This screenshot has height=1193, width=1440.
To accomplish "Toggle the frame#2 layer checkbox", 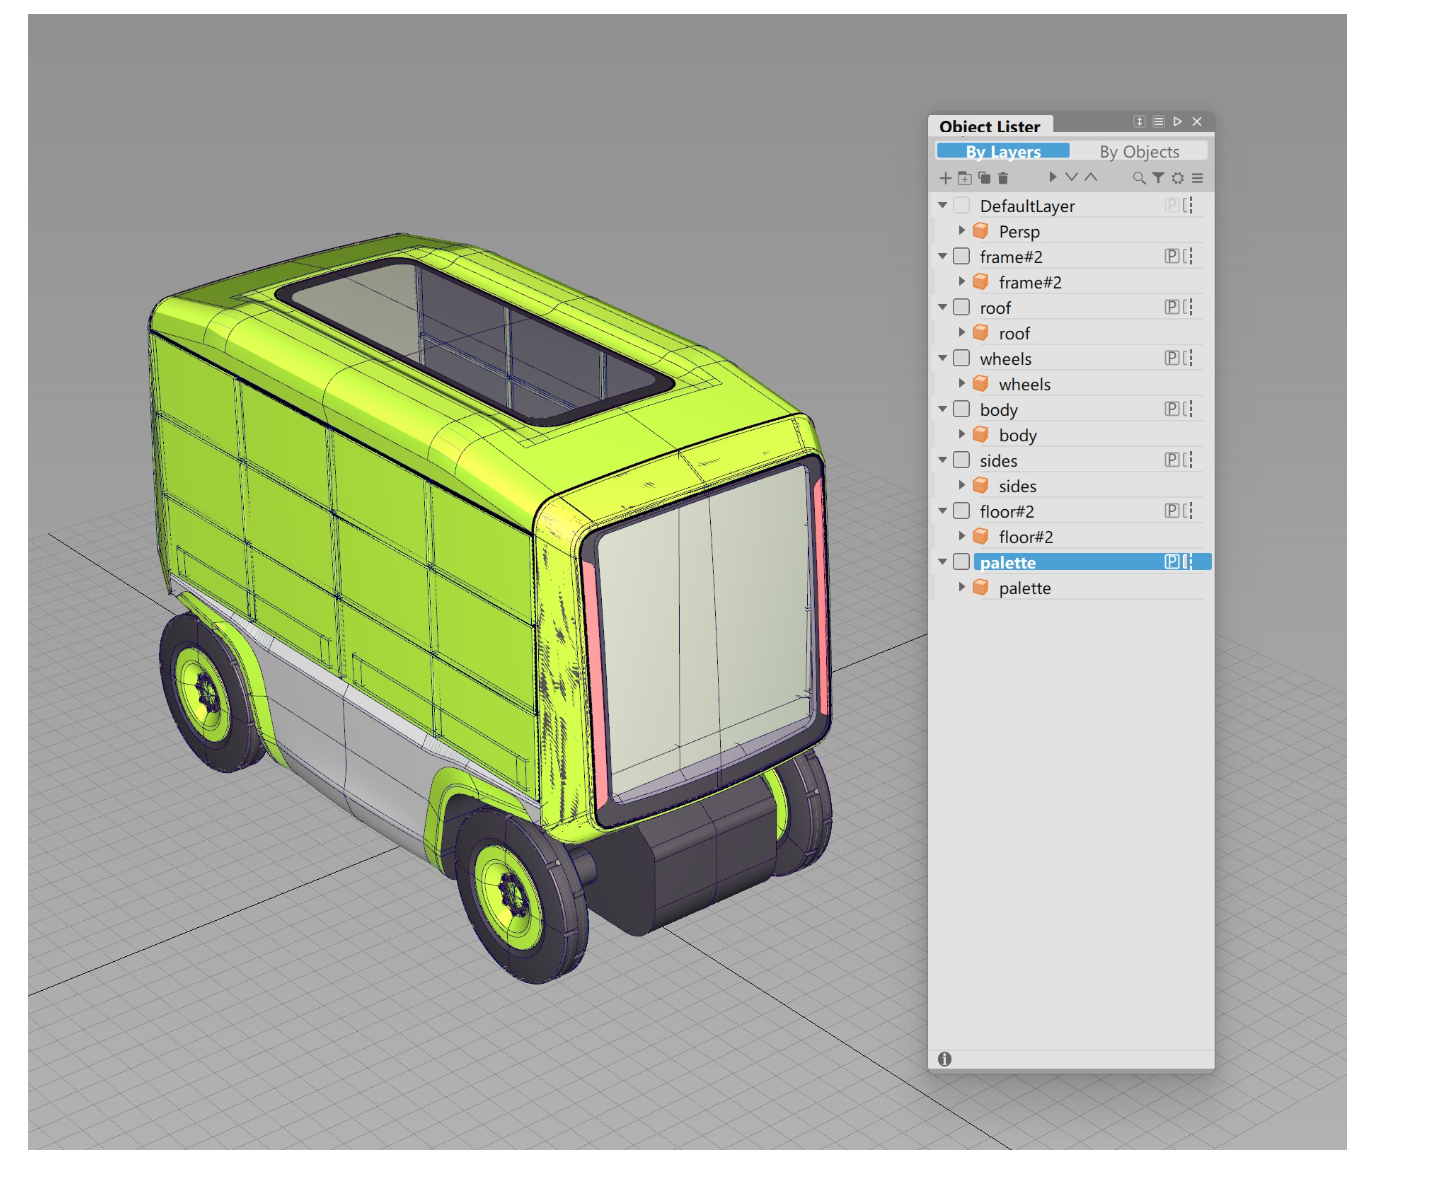I will coord(962,256).
